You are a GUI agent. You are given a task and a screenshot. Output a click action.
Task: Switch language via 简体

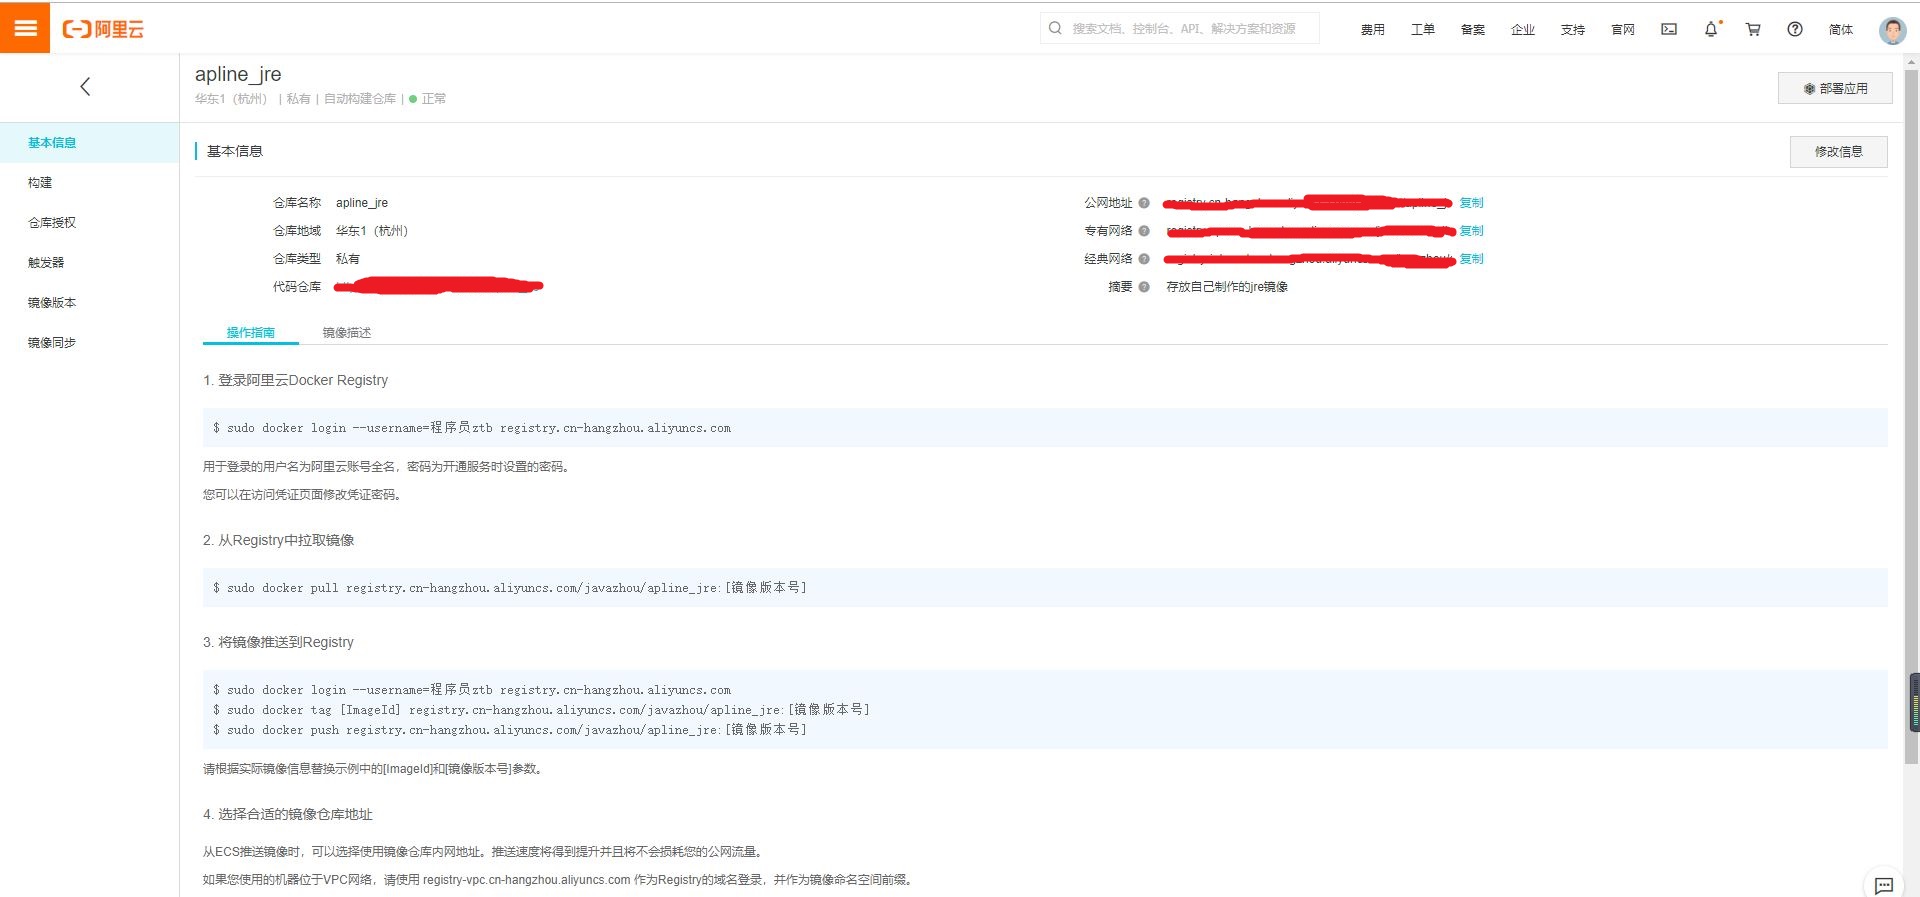pos(1841,29)
